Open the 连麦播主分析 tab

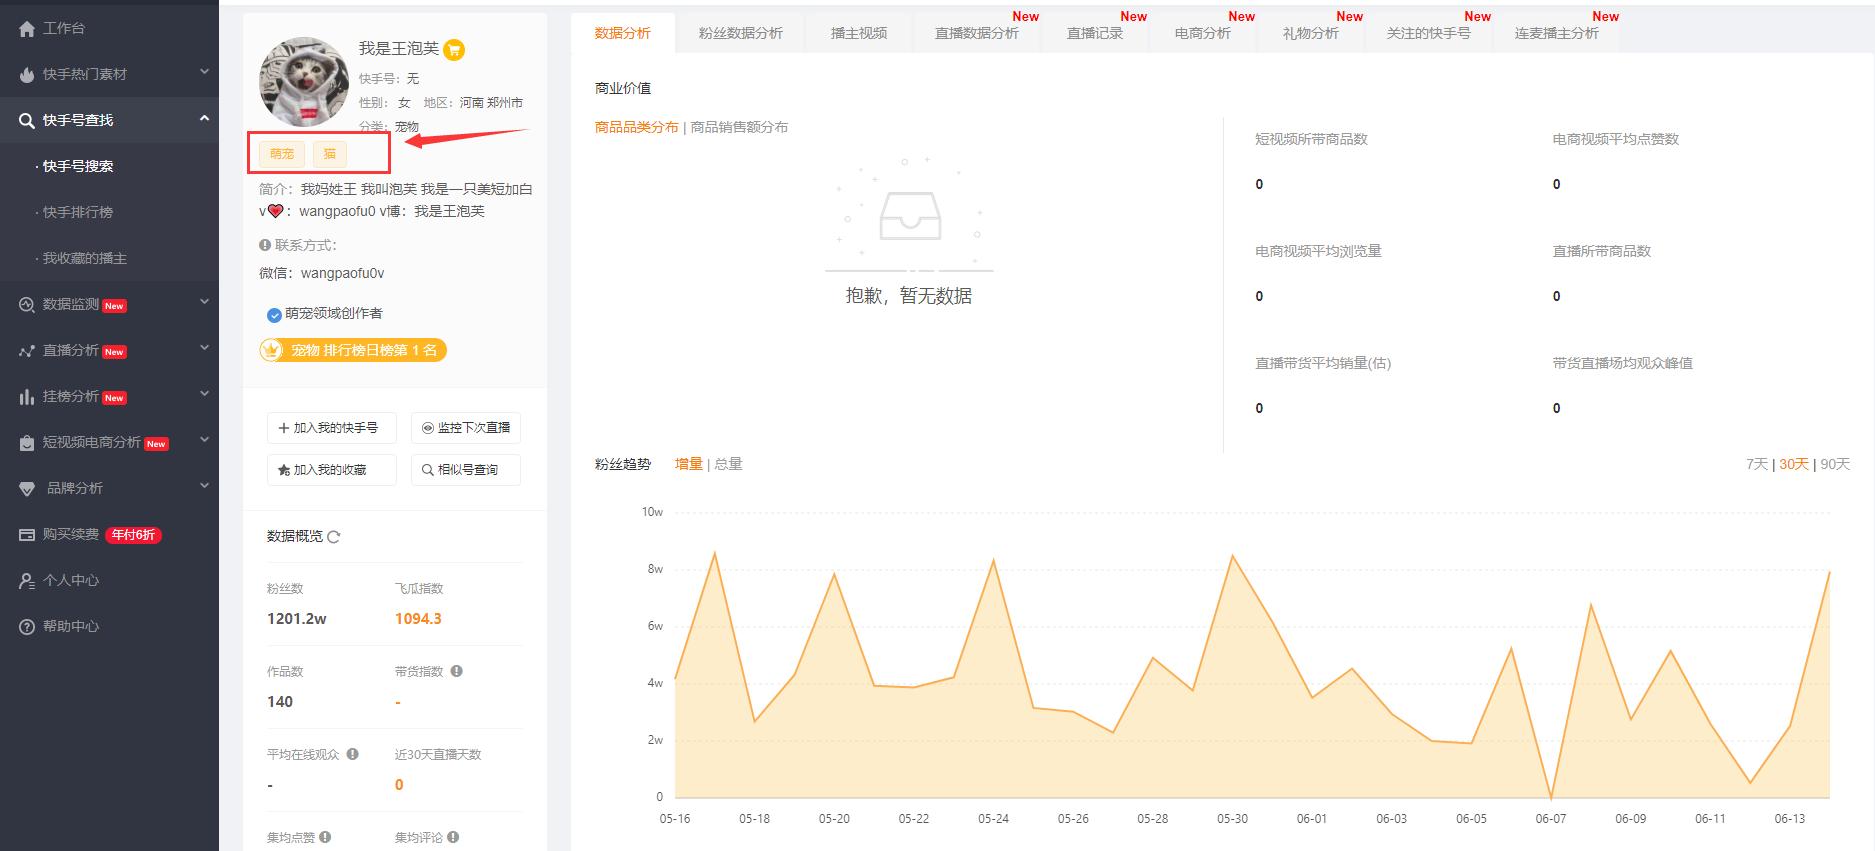1557,33
